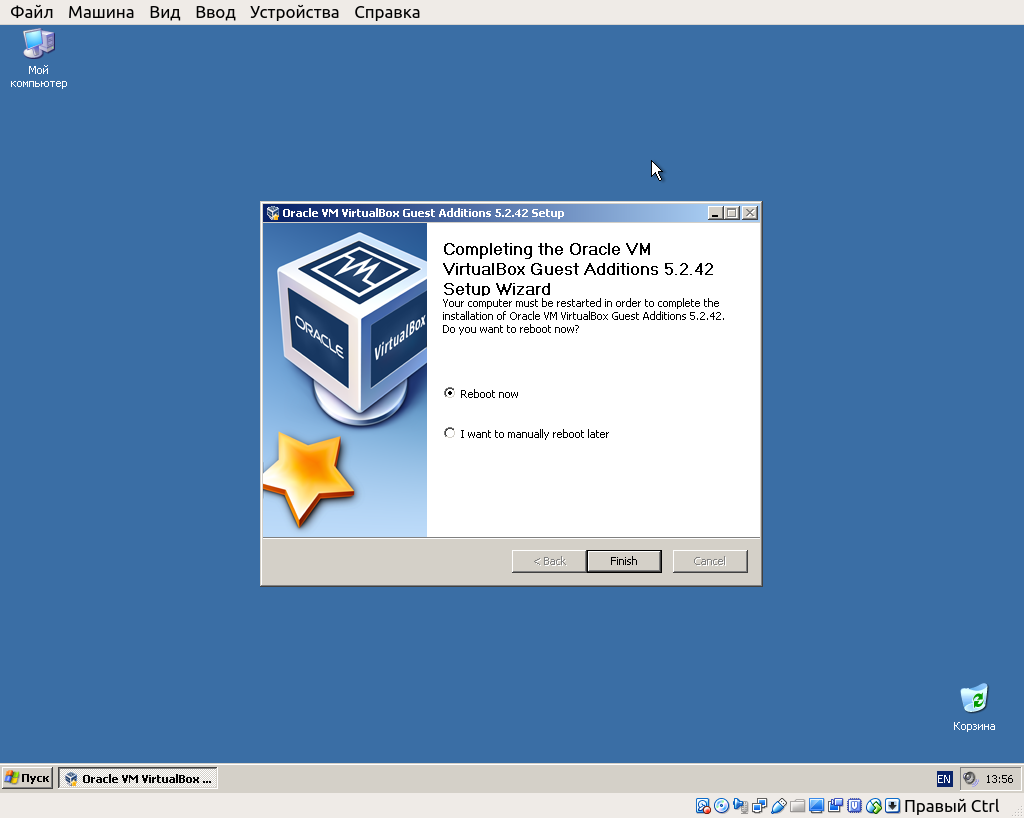Screen dimensions: 1024x818
Task: Click the 13:56 clock in the tray
Action: 999,779
